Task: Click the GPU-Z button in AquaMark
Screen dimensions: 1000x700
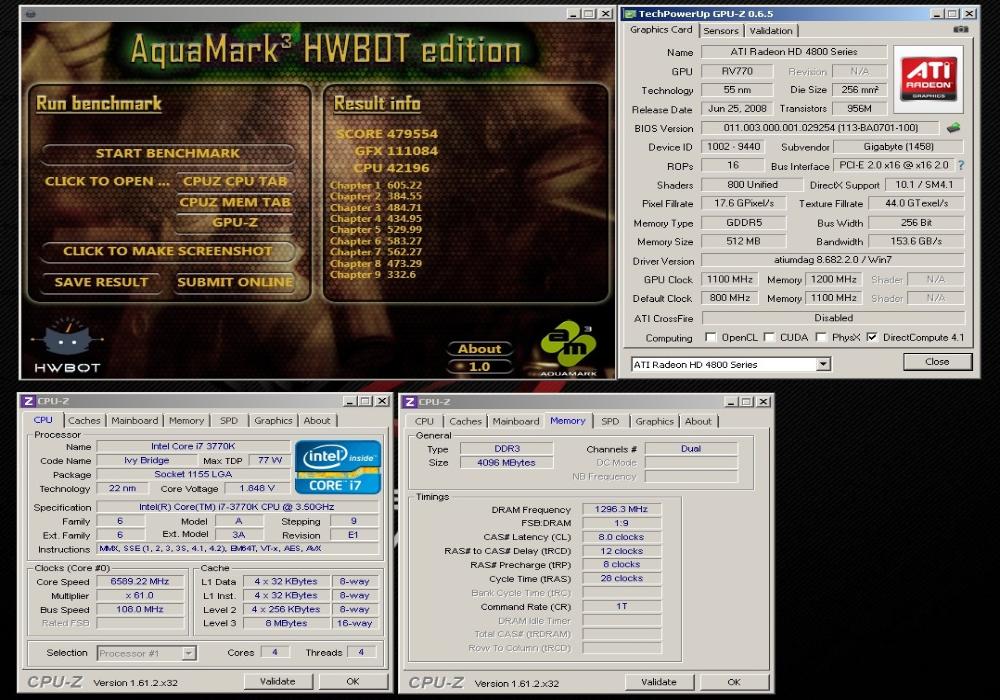Action: (235, 222)
